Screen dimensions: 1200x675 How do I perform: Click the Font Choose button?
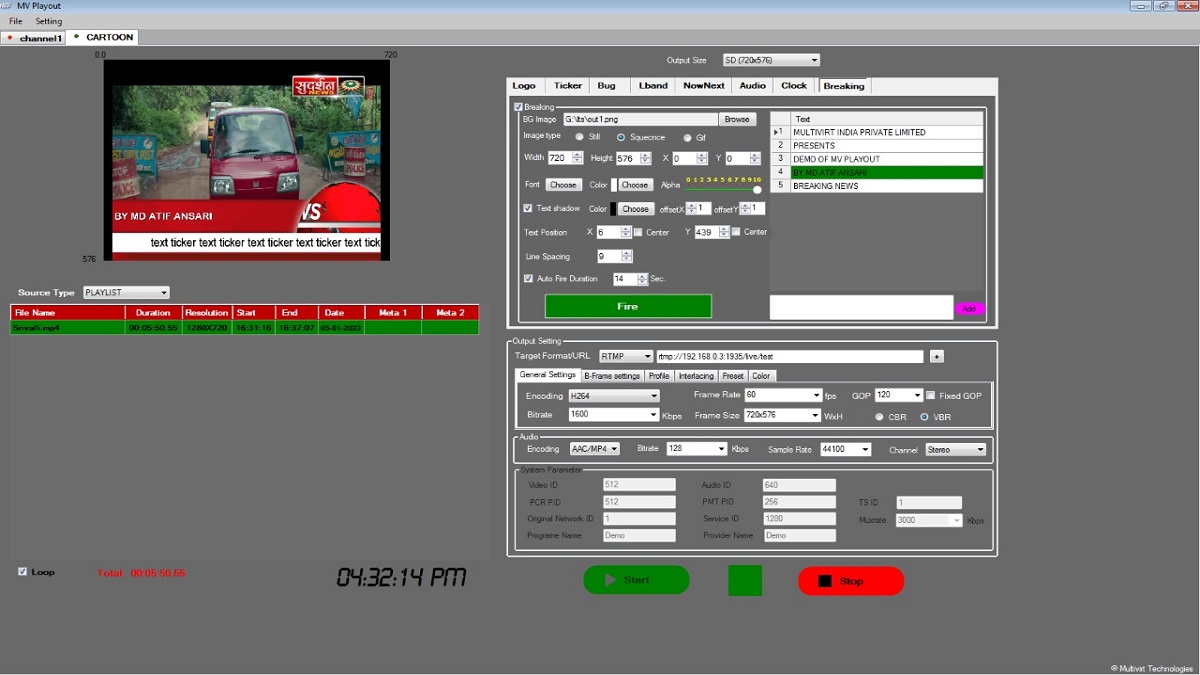563,185
